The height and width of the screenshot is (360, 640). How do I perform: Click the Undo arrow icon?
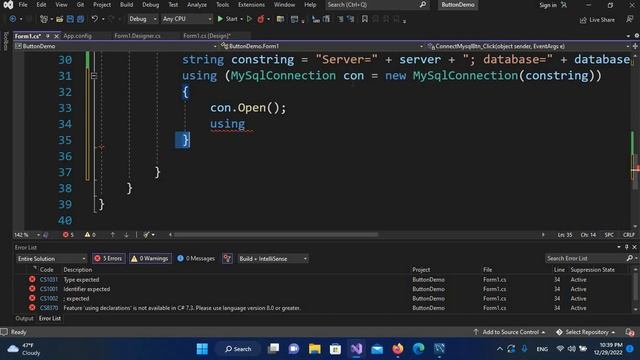(95, 19)
